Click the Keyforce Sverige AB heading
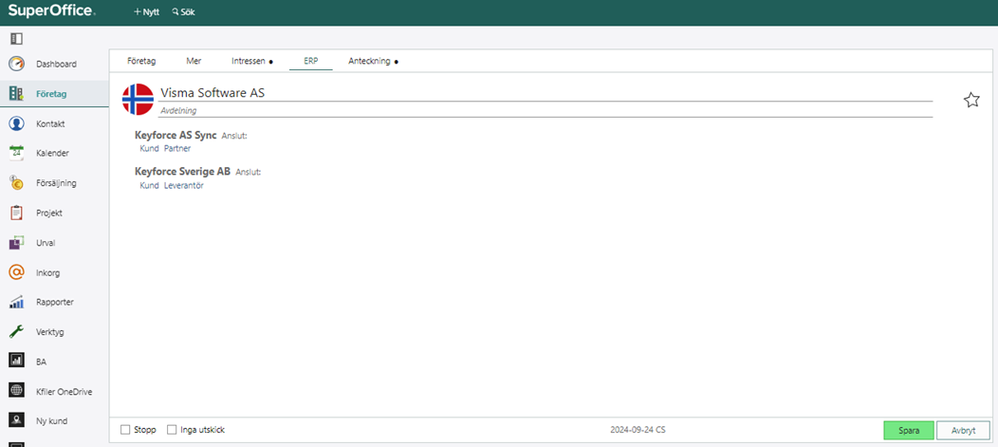 [x=183, y=172]
